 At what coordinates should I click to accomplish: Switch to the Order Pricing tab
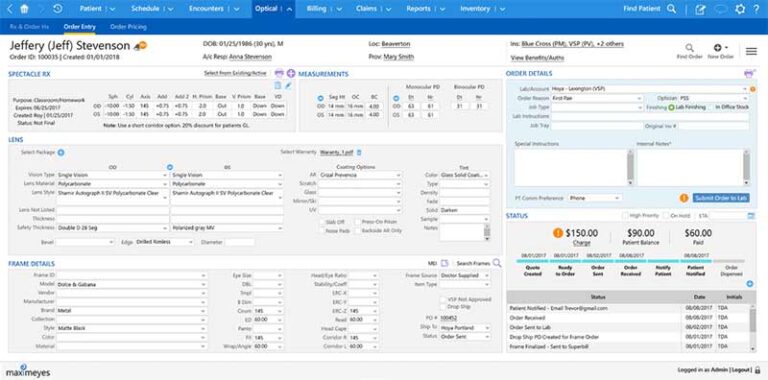pos(128,27)
